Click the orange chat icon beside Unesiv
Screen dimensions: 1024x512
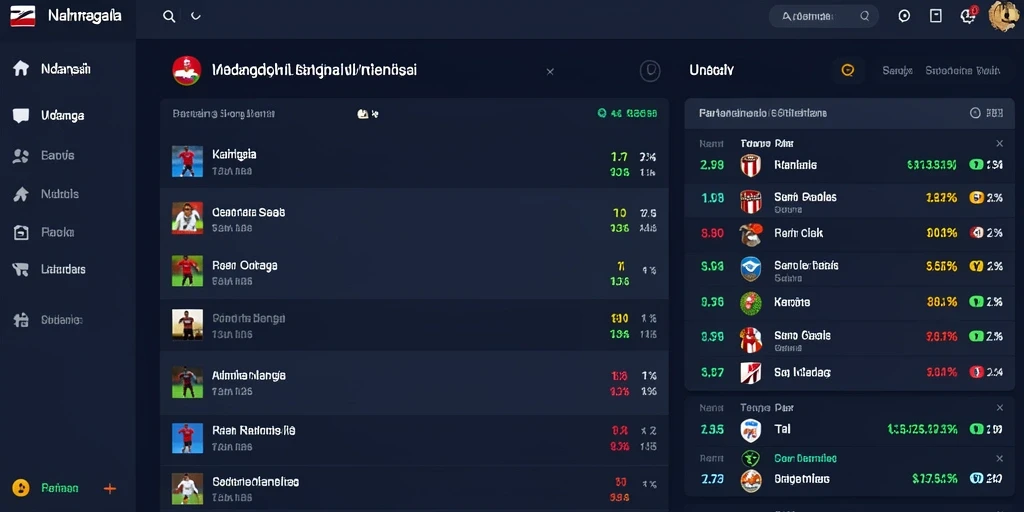[848, 71]
